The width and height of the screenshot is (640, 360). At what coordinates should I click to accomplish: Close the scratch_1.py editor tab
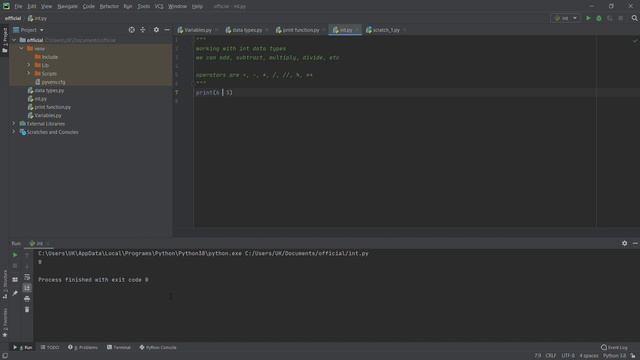(x=404, y=30)
